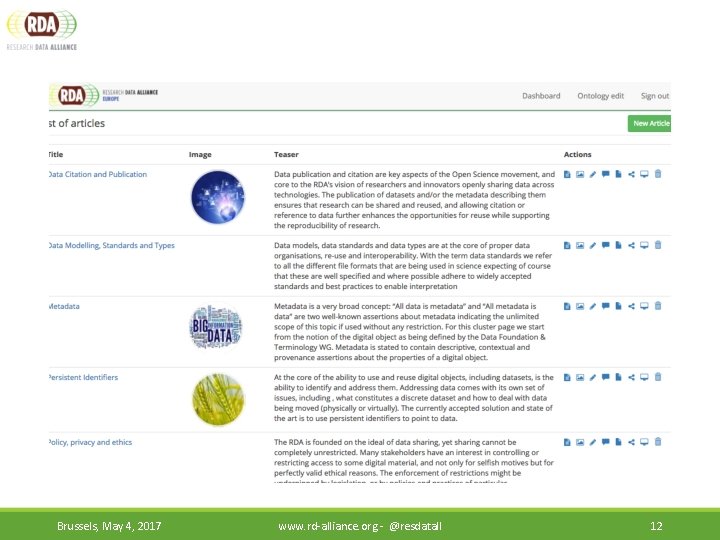Image resolution: width=720 pixels, height=540 pixels.
Task: Click the Research Data Alliance logo on the slide
Action: tap(42, 30)
